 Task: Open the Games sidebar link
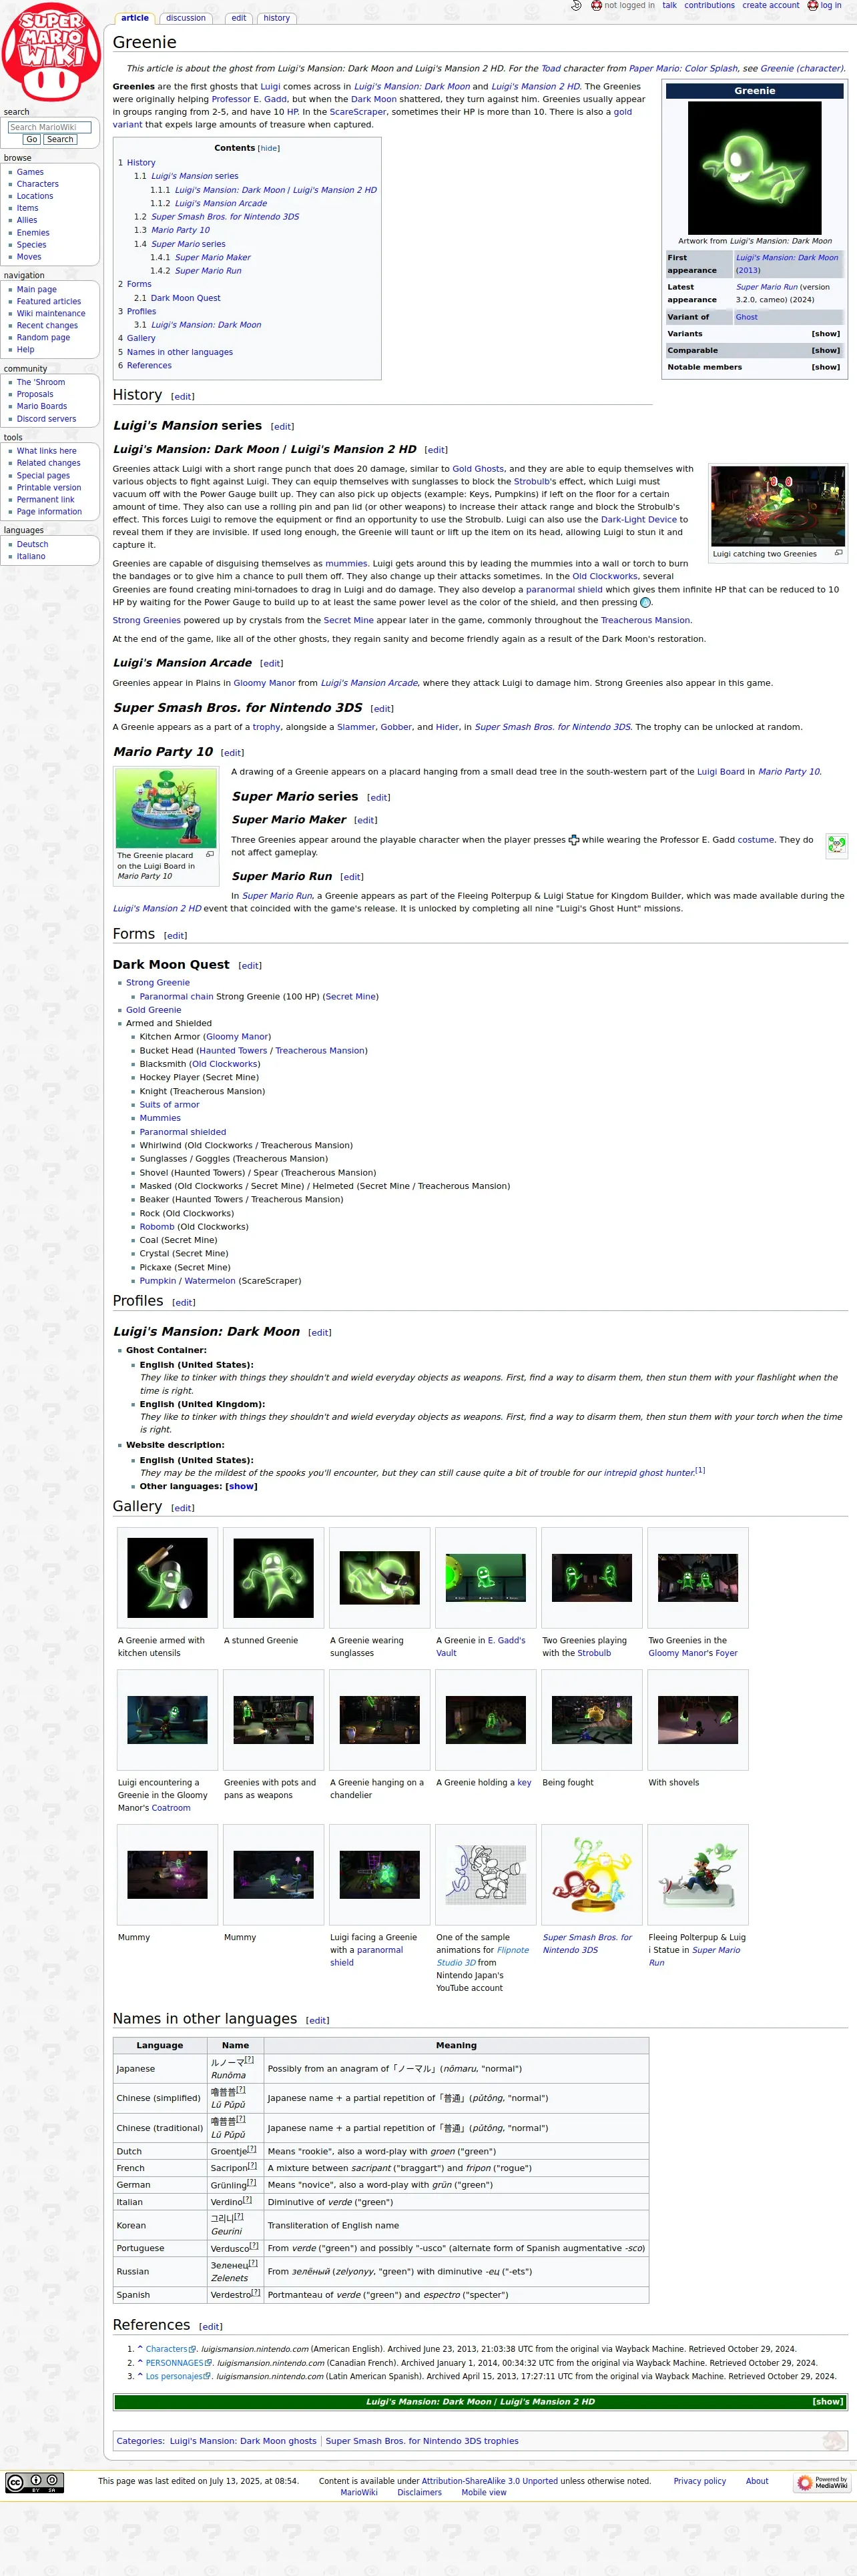click(x=30, y=172)
